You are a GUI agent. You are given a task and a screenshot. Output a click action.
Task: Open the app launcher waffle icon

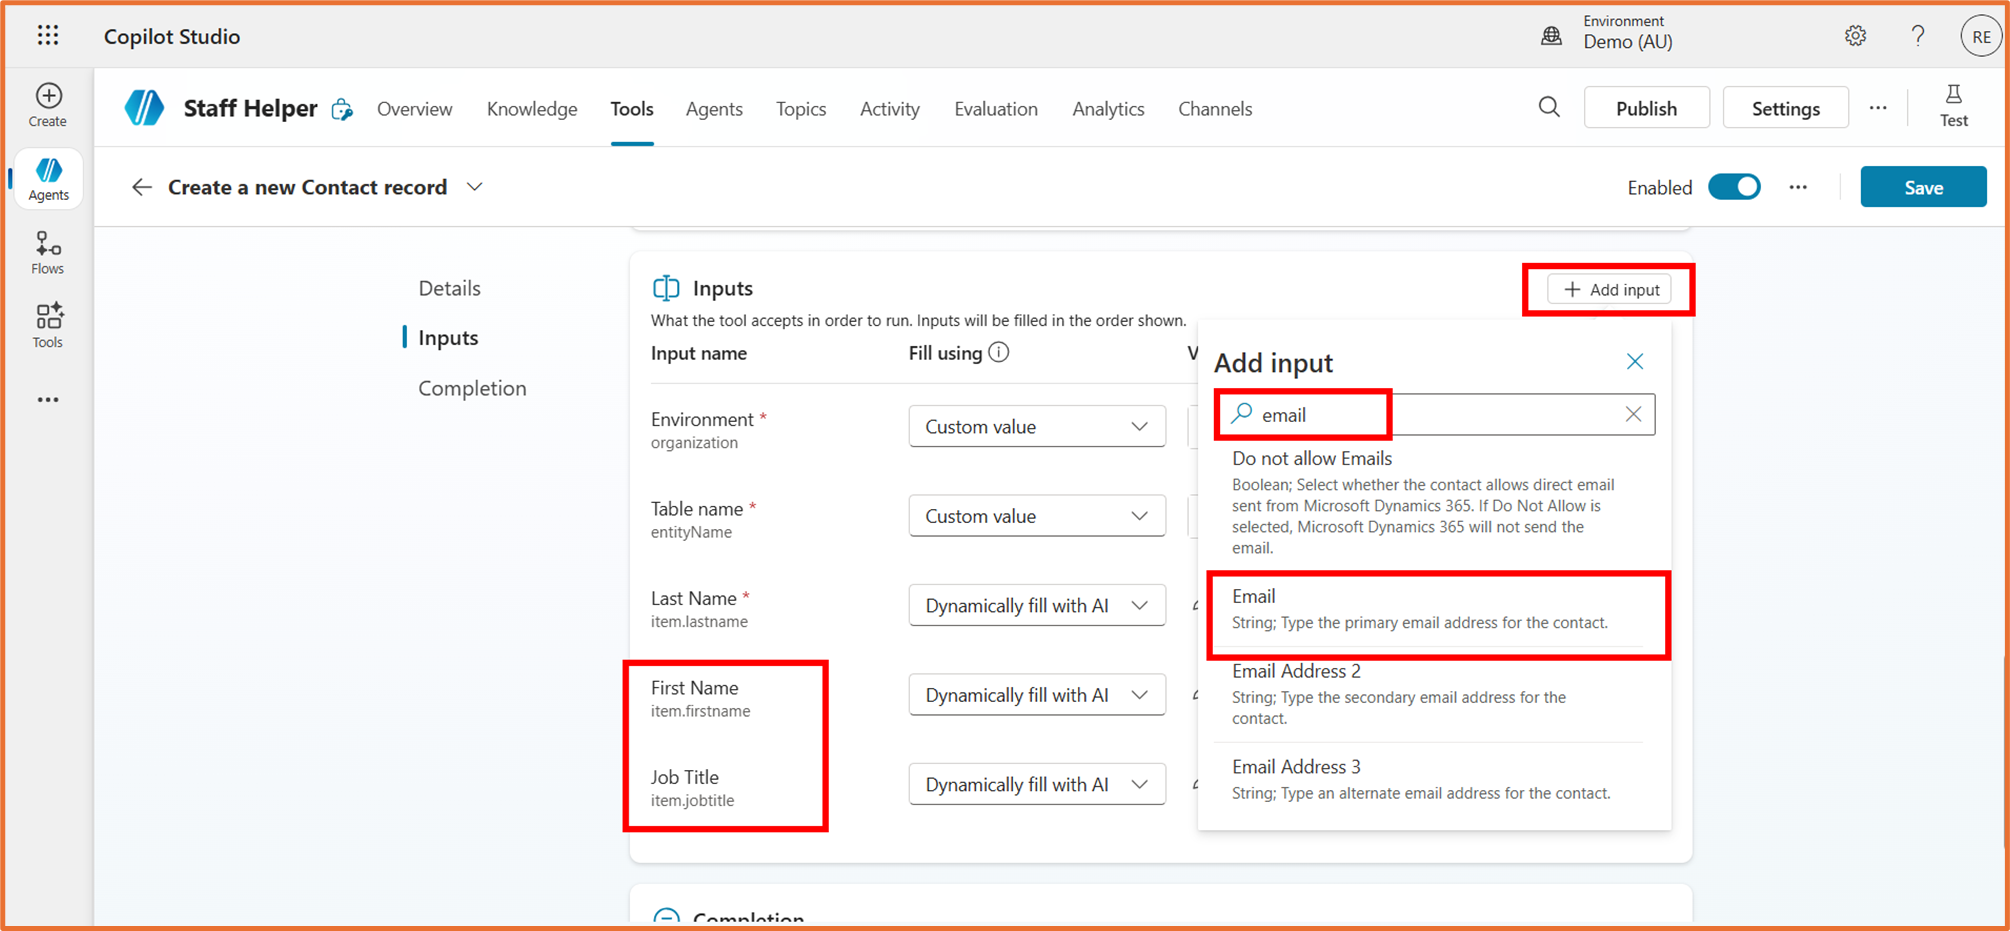point(48,36)
